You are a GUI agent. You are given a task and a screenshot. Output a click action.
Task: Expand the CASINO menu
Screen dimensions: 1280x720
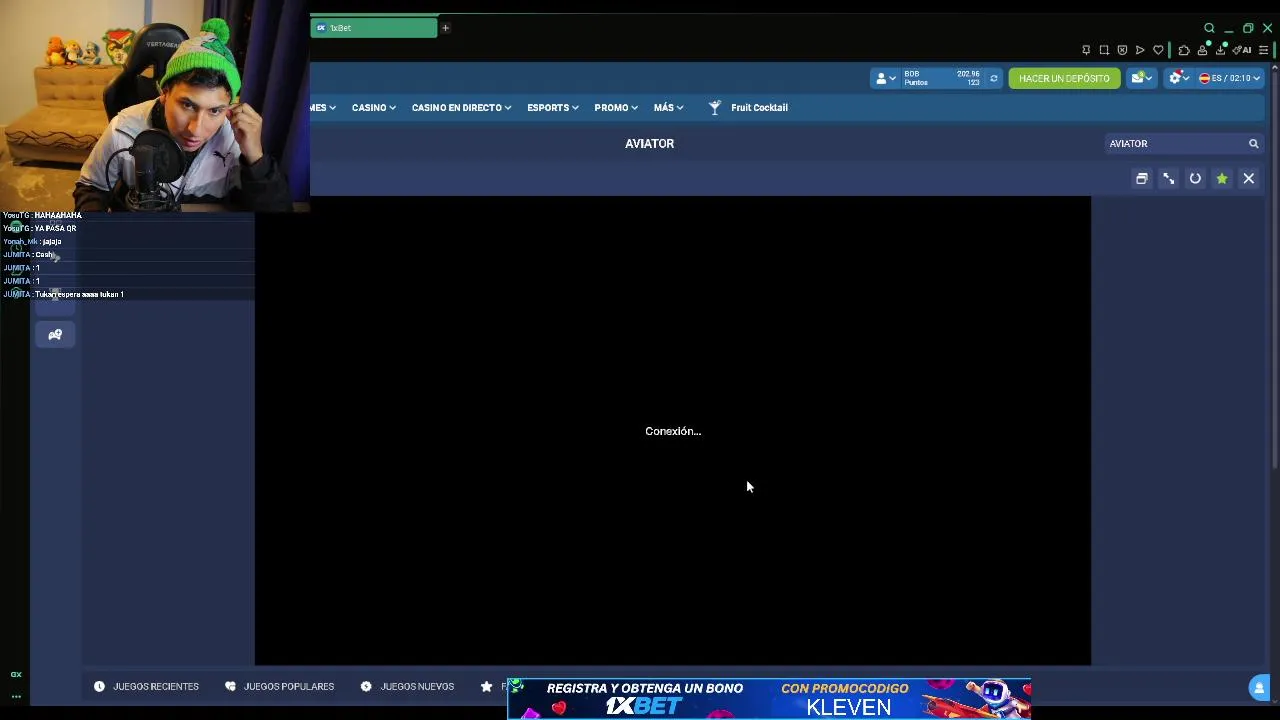tap(373, 108)
